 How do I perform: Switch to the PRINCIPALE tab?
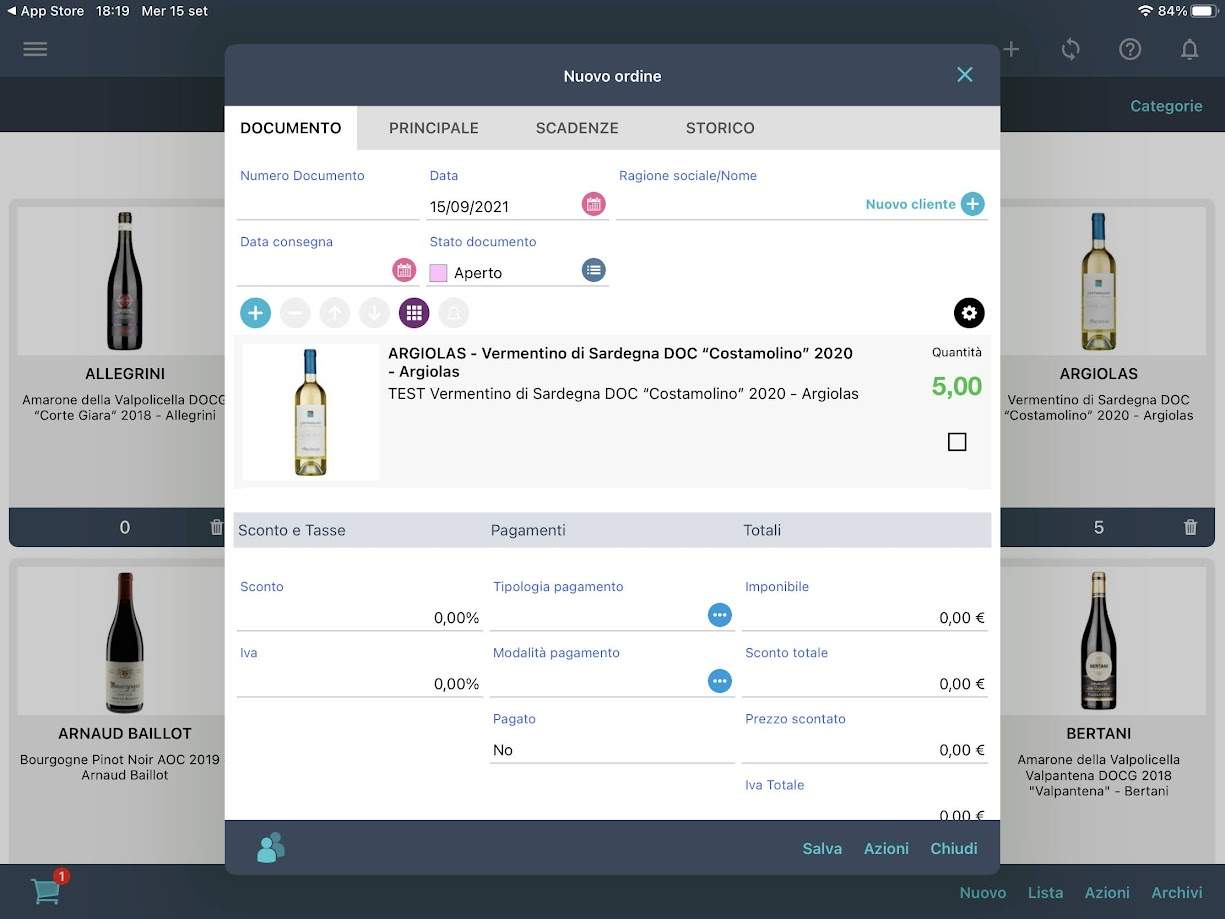click(433, 128)
